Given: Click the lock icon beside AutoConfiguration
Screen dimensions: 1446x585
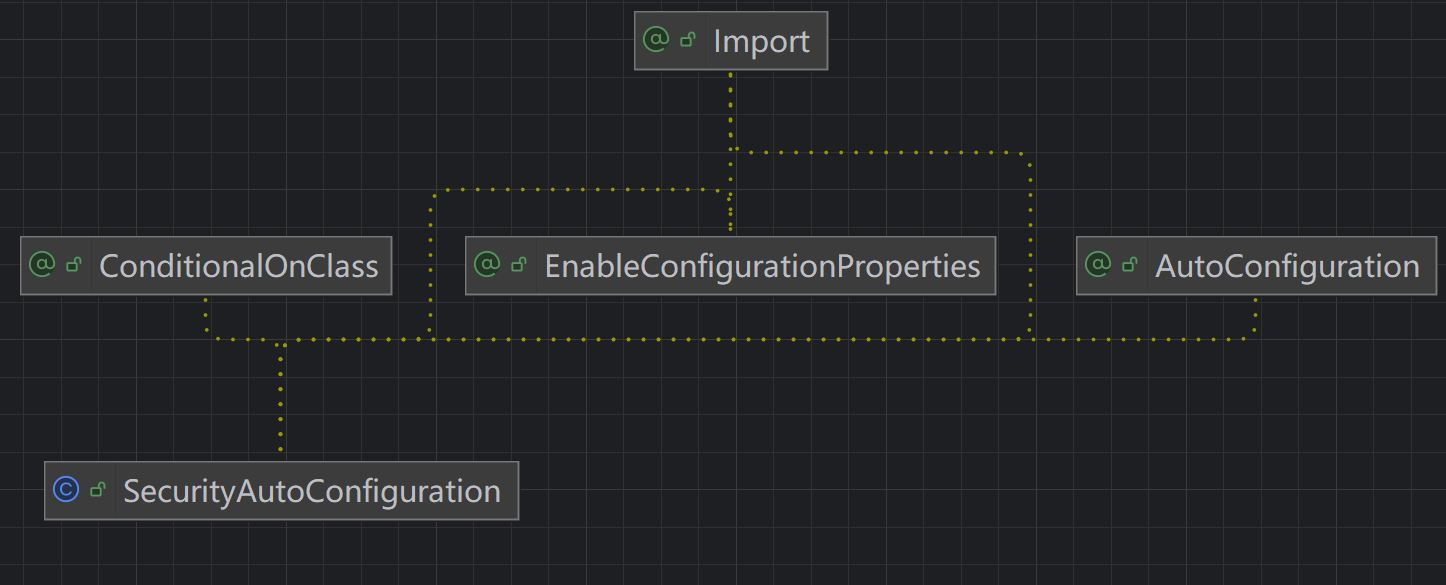Looking at the screenshot, I should click(x=1130, y=265).
